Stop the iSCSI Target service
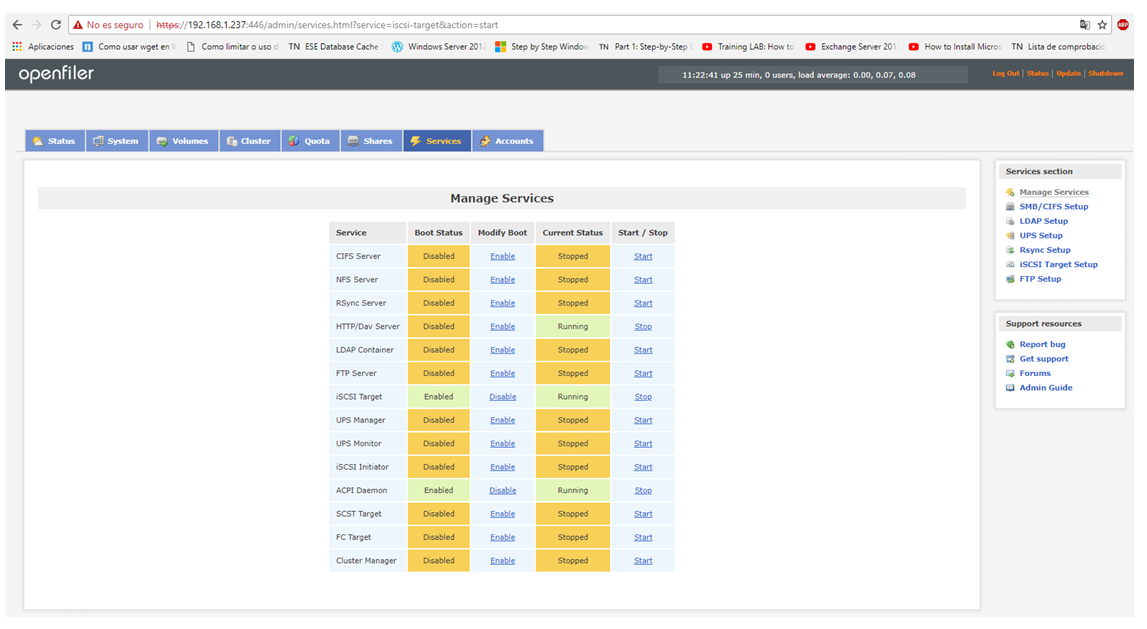 pos(643,396)
